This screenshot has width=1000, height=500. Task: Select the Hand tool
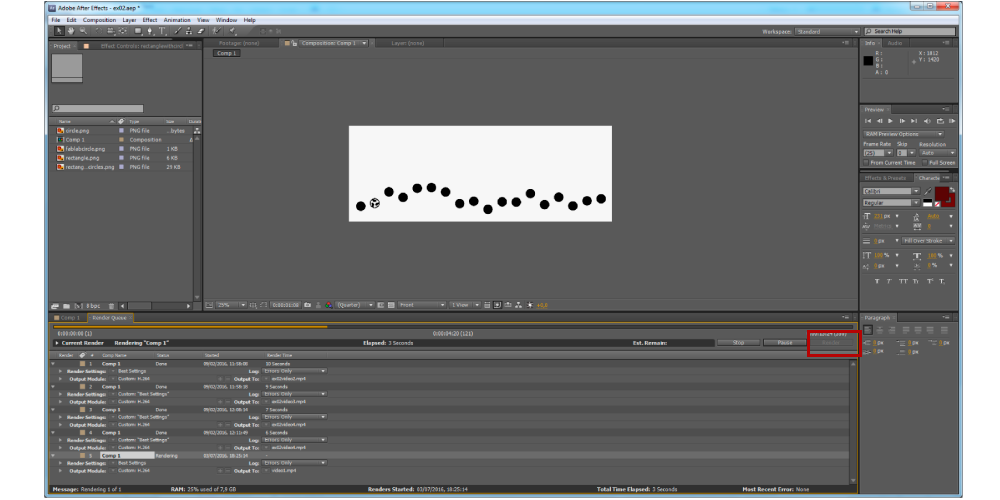[x=71, y=31]
